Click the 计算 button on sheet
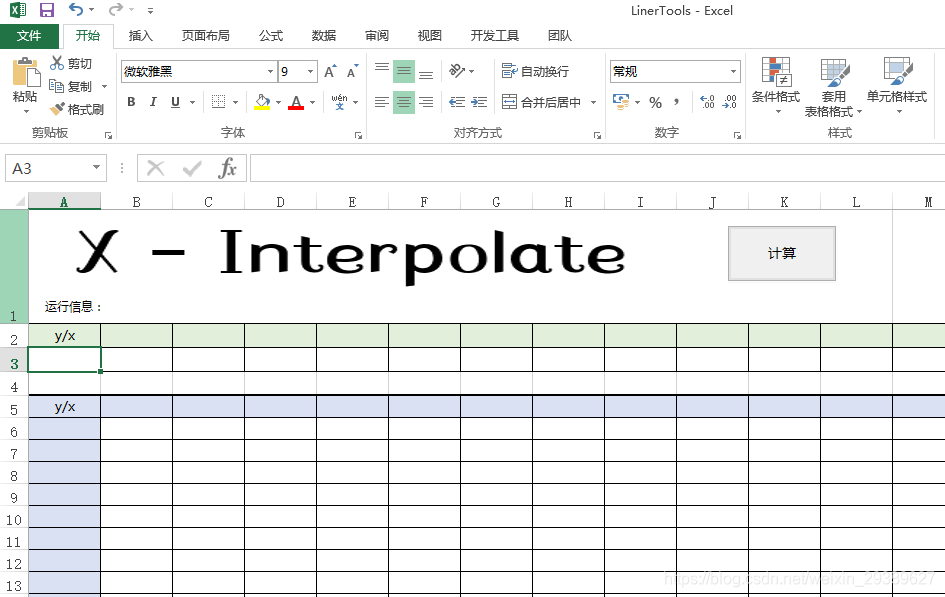 click(782, 254)
